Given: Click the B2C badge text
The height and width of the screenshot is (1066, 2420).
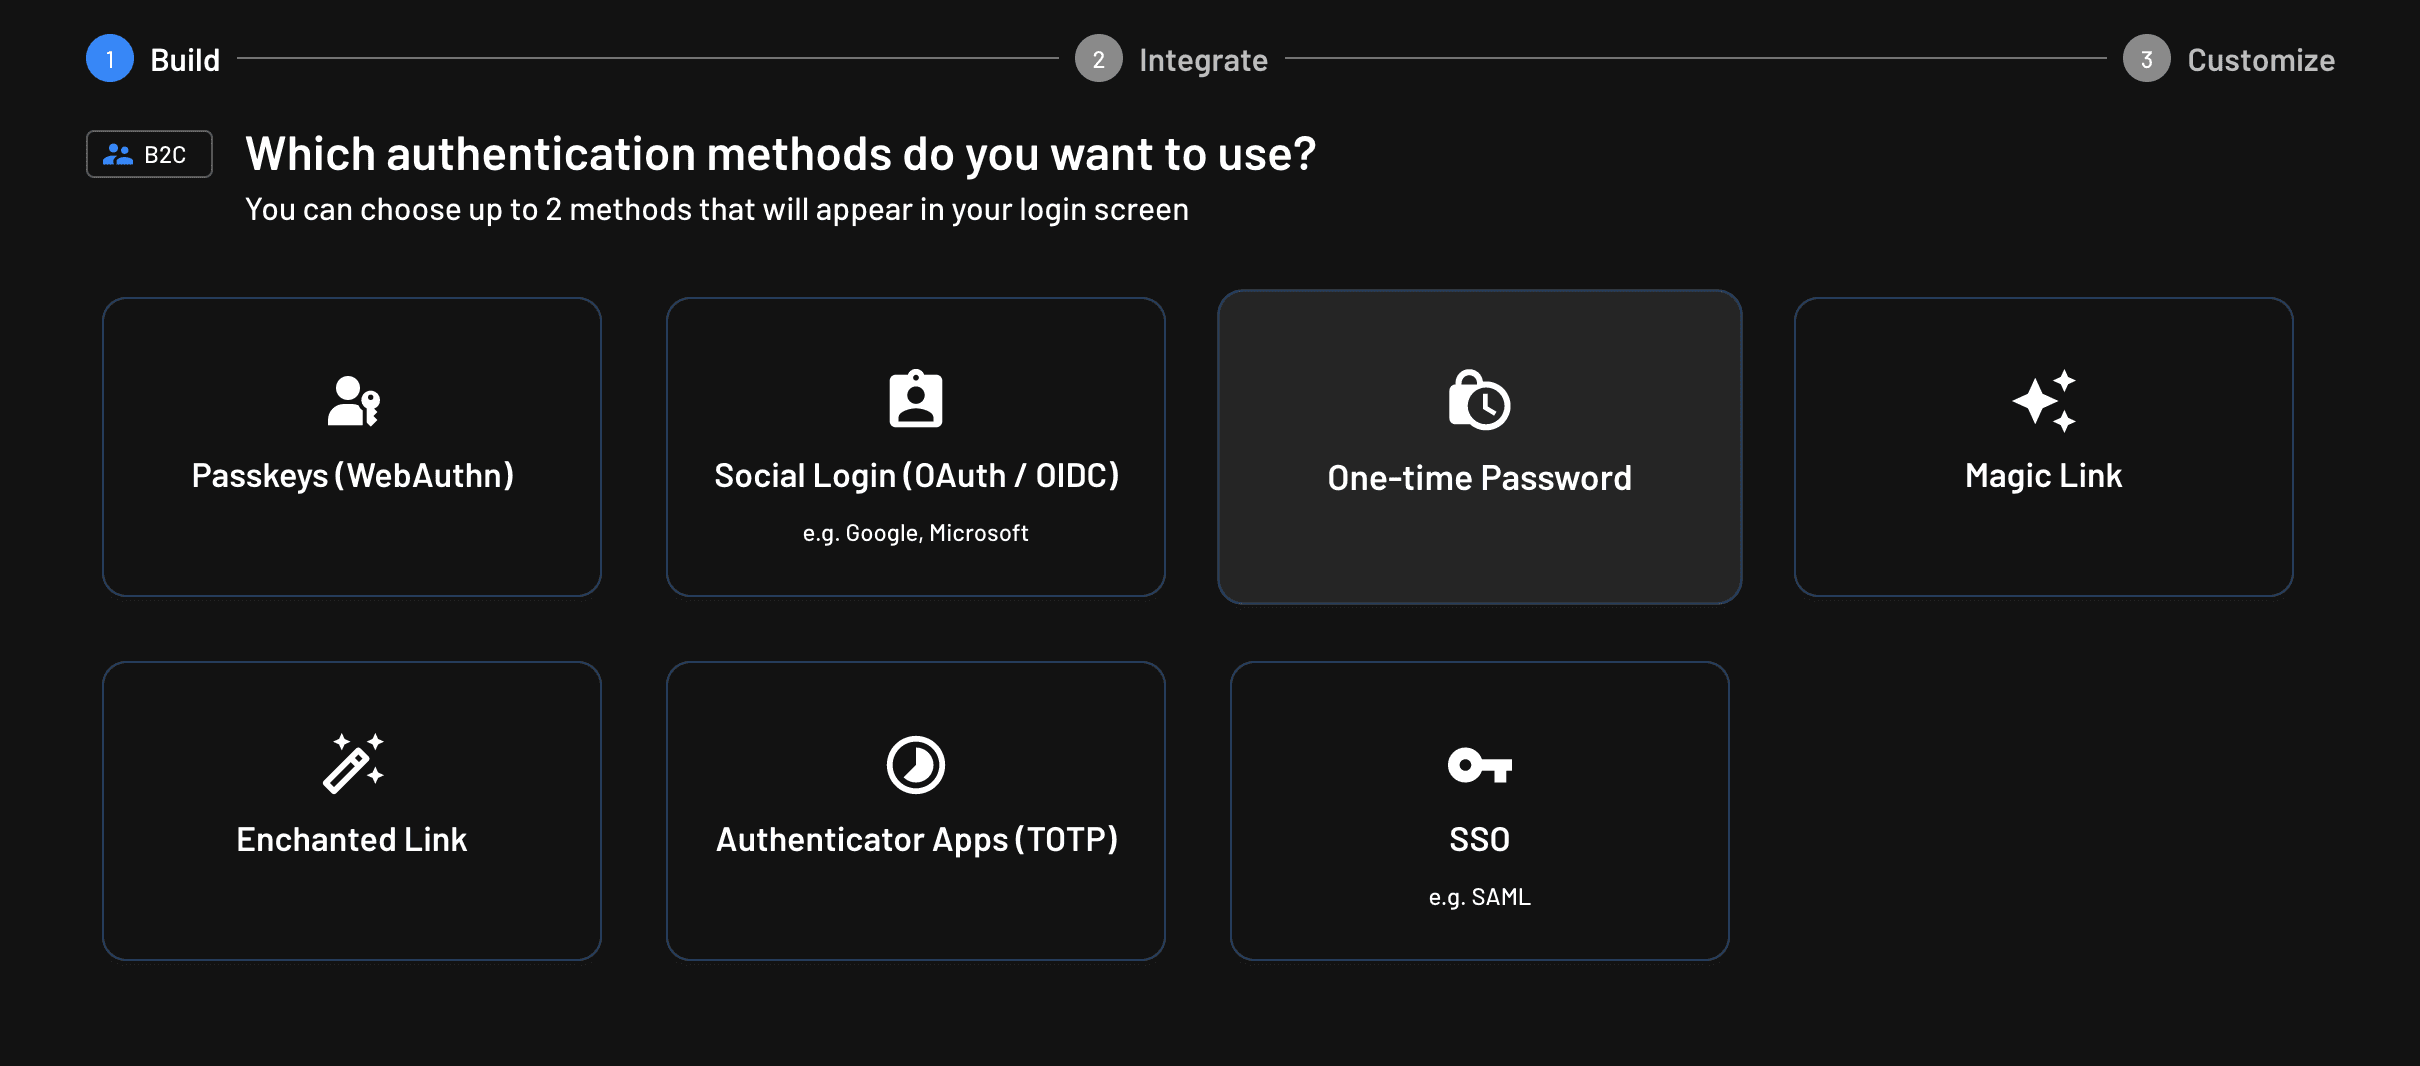Looking at the screenshot, I should [165, 155].
